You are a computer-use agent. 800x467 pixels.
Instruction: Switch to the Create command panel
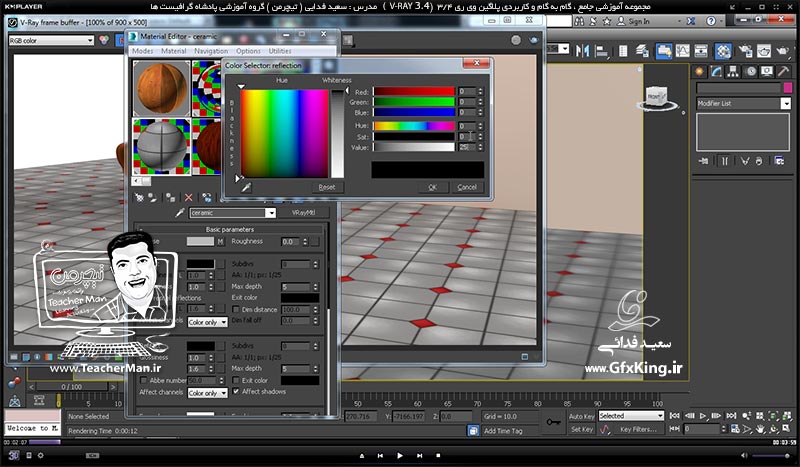[x=699, y=71]
